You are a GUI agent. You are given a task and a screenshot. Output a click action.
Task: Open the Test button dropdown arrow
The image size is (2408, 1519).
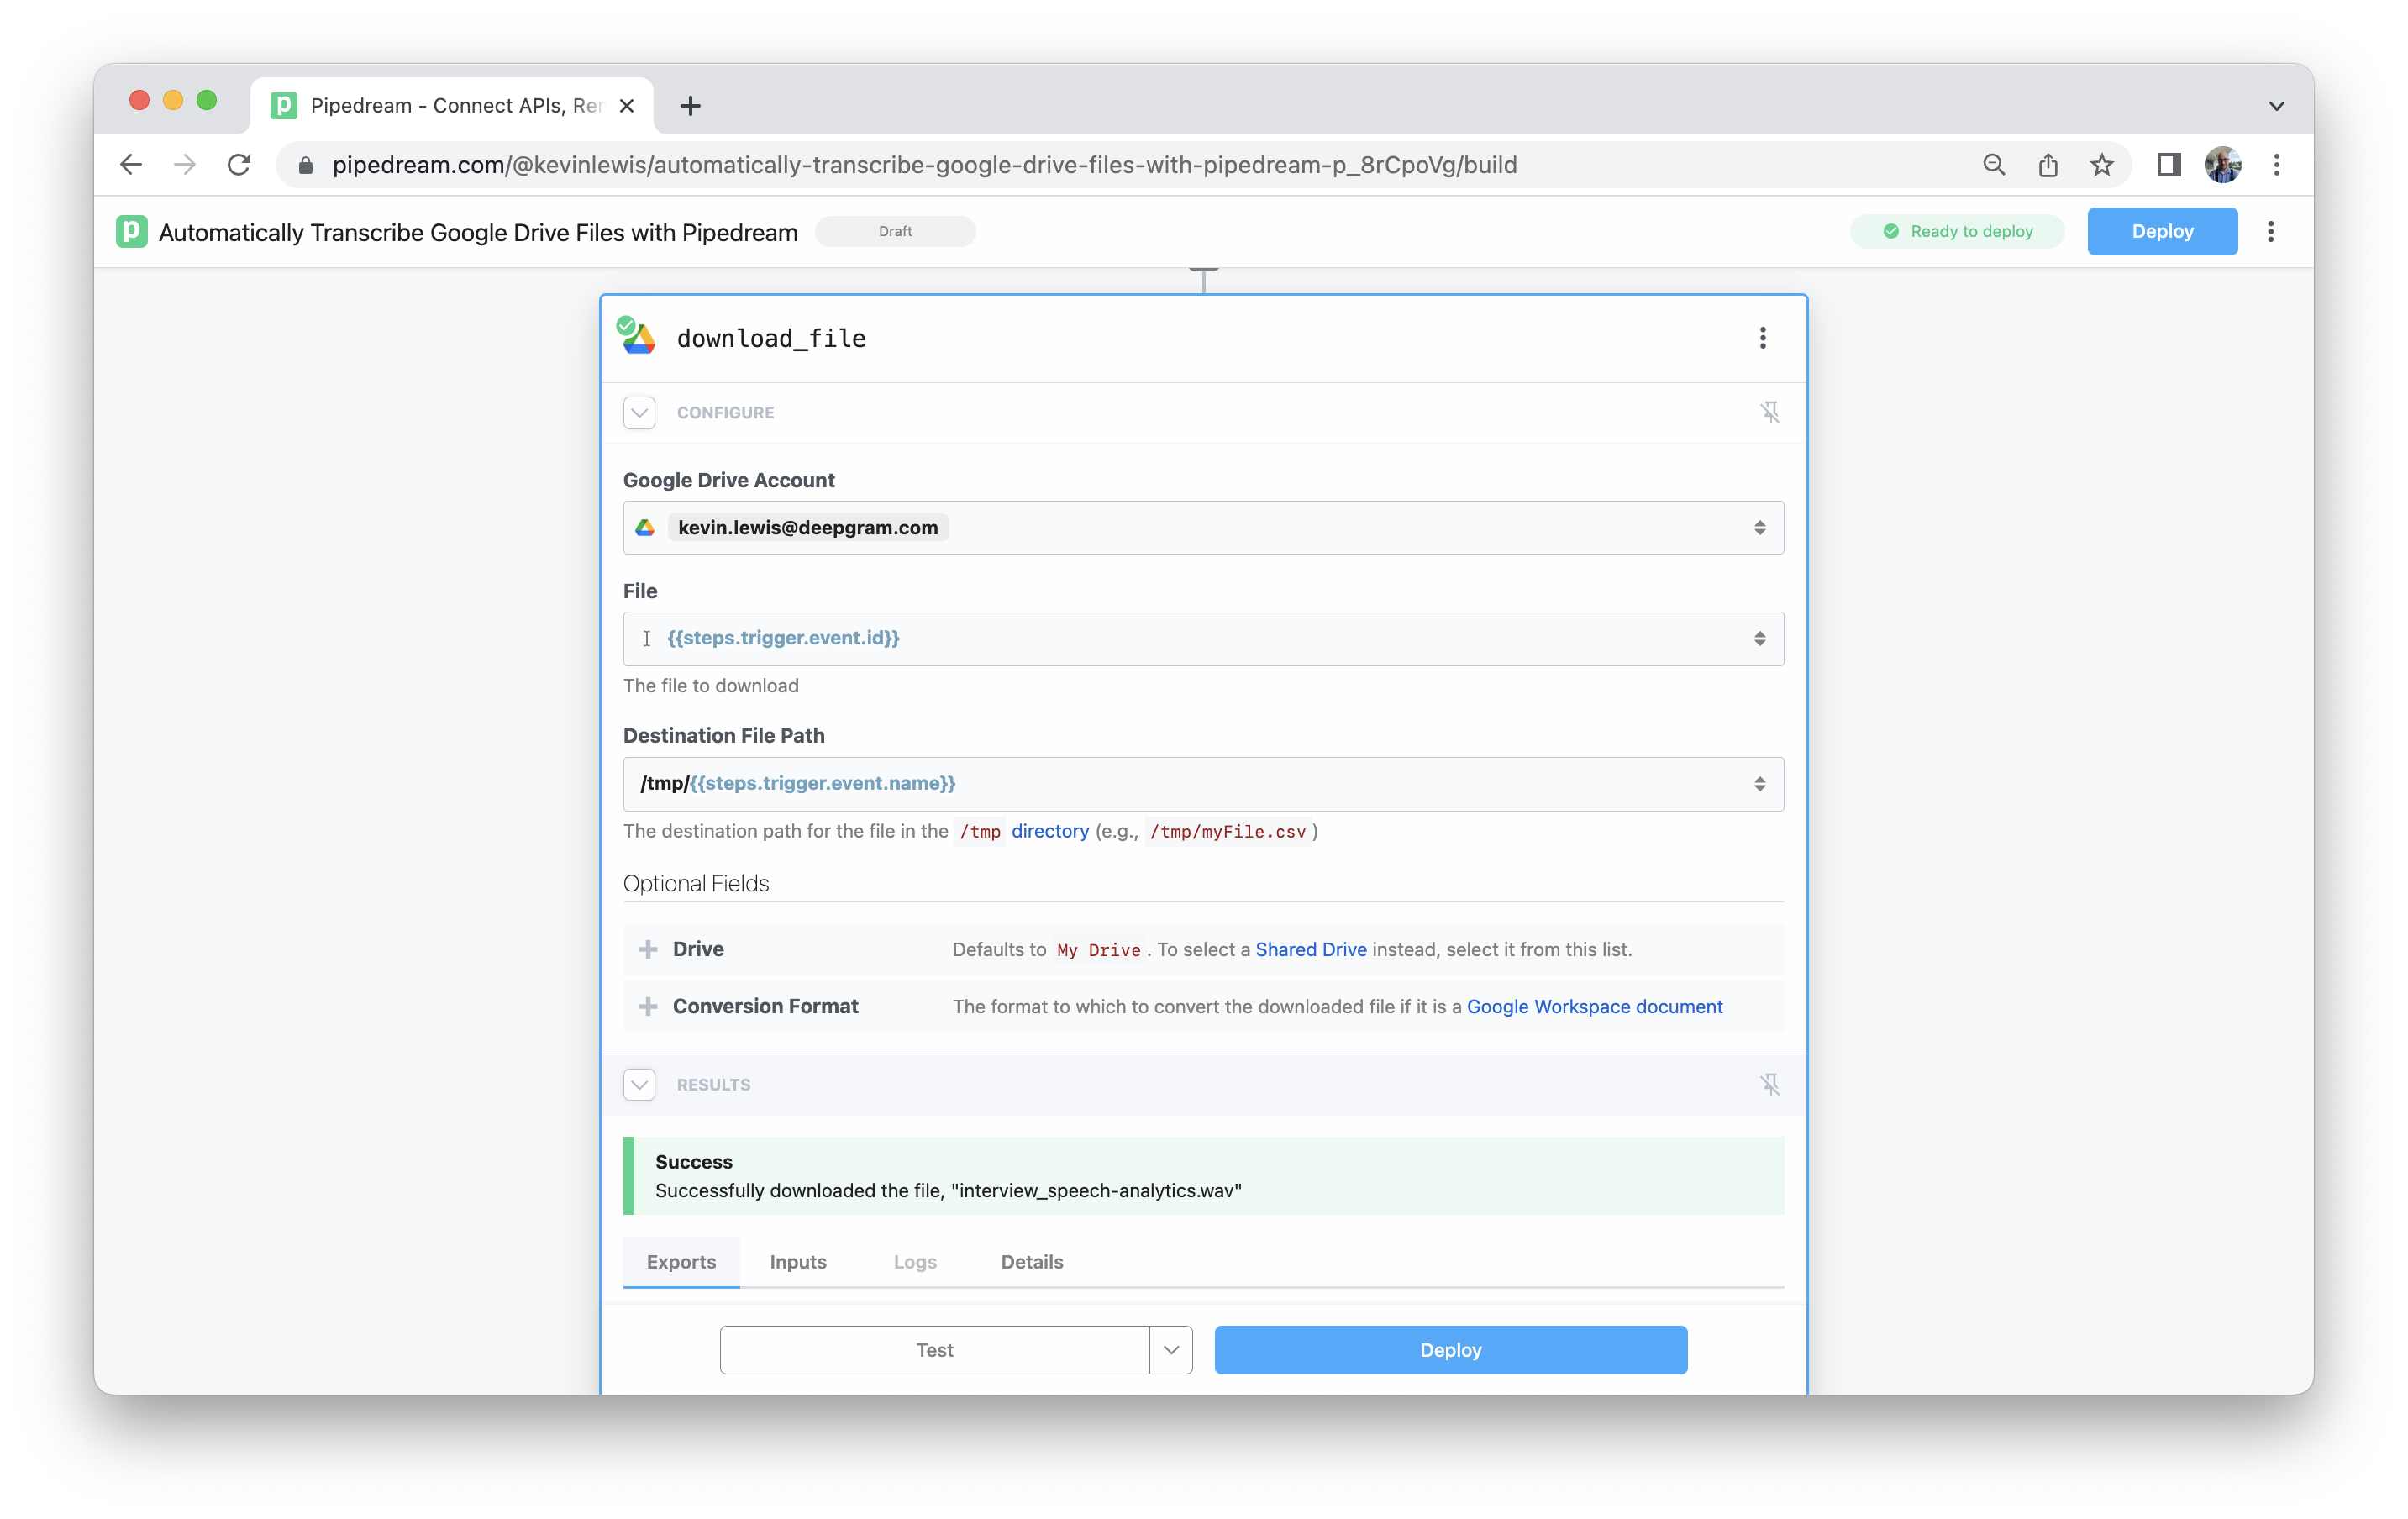(1171, 1350)
